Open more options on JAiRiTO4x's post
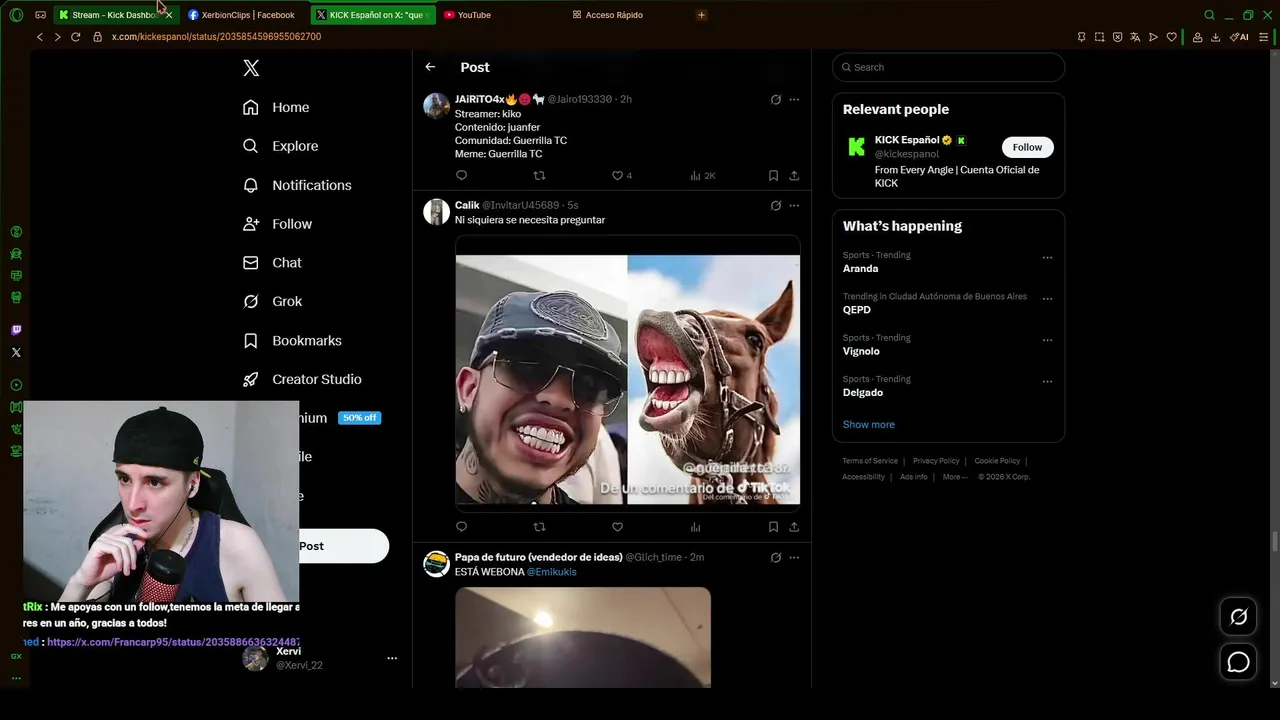1280x720 pixels. (x=794, y=99)
